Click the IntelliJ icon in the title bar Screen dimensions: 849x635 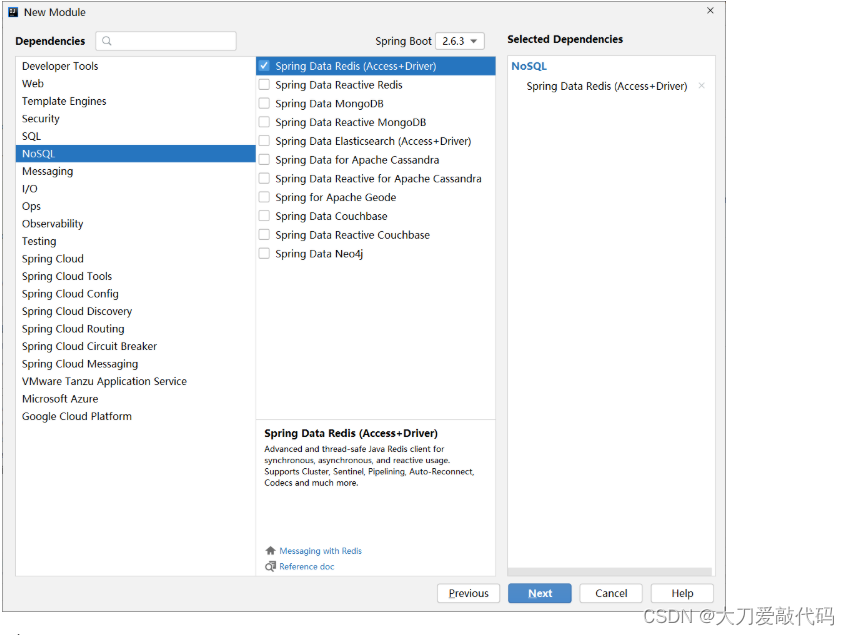pos(13,12)
